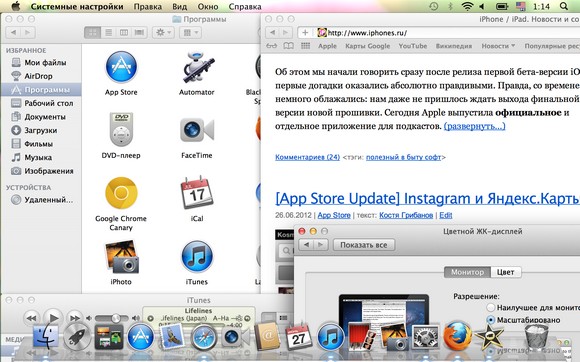580x362 pixels.
Task: Open the Окно menu
Action: (208, 7)
